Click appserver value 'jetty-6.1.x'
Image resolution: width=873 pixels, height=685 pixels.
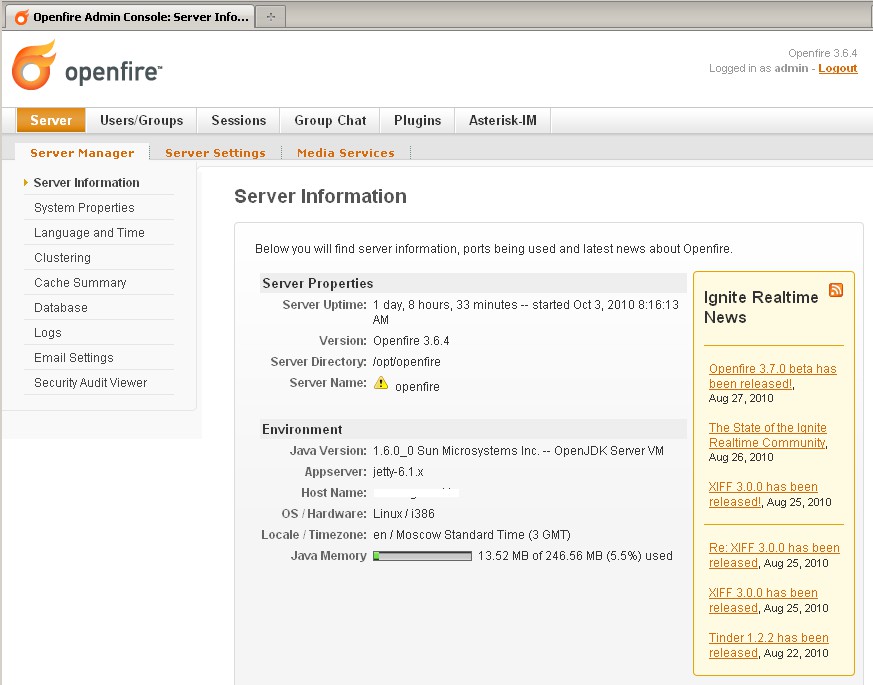coord(398,472)
